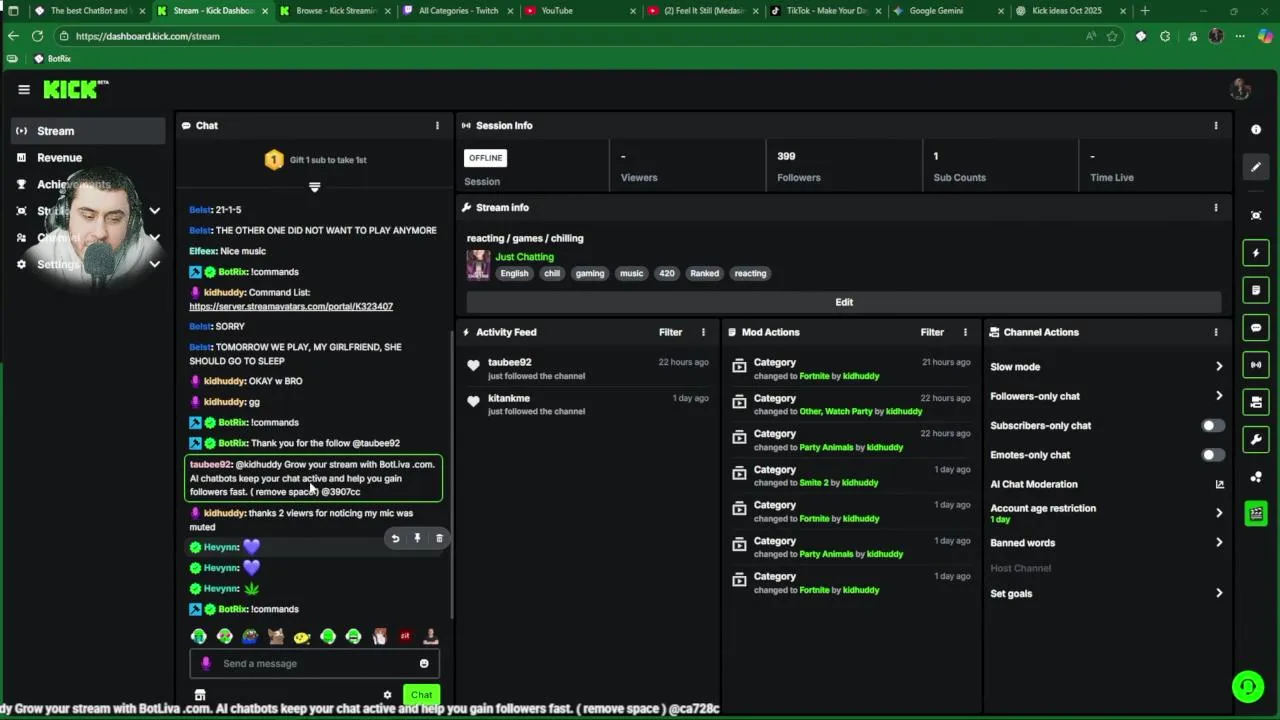Switch to YouTube browser tab
The width and height of the screenshot is (1280, 720).
click(x=580, y=11)
